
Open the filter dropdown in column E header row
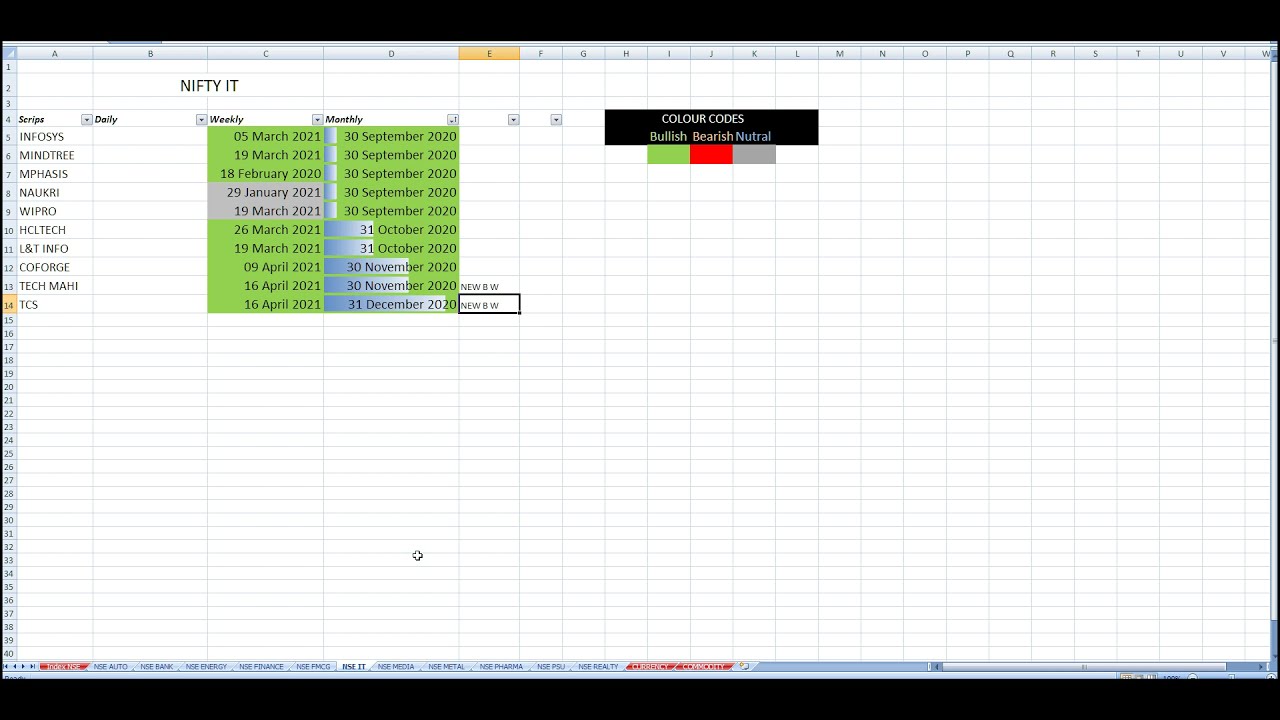click(513, 120)
